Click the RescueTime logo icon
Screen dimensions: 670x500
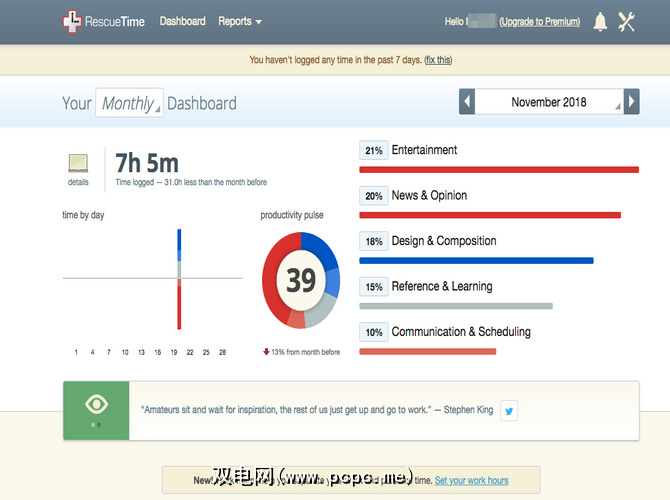pyautogui.click(x=71, y=21)
